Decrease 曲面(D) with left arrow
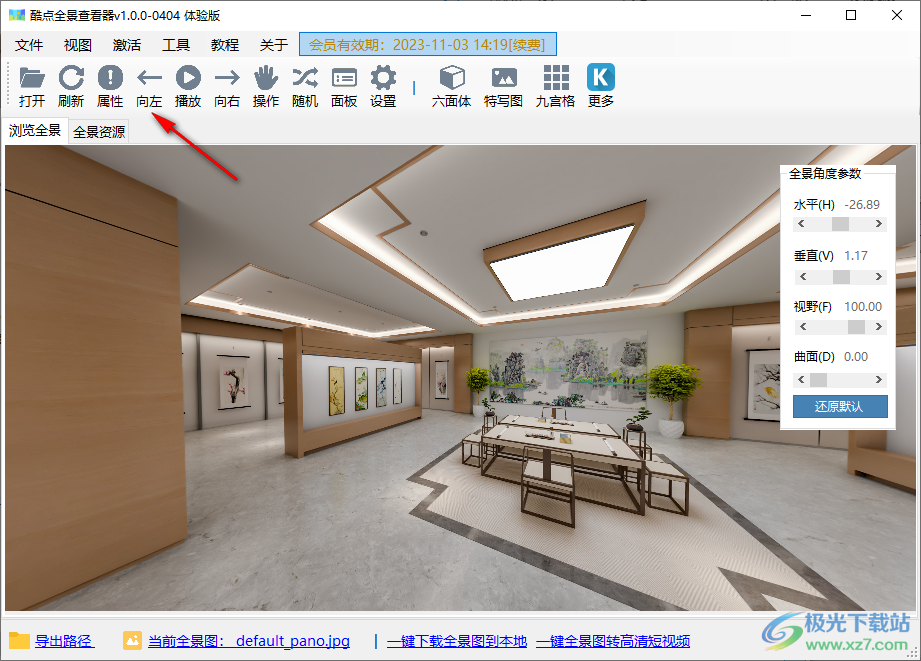 801,380
